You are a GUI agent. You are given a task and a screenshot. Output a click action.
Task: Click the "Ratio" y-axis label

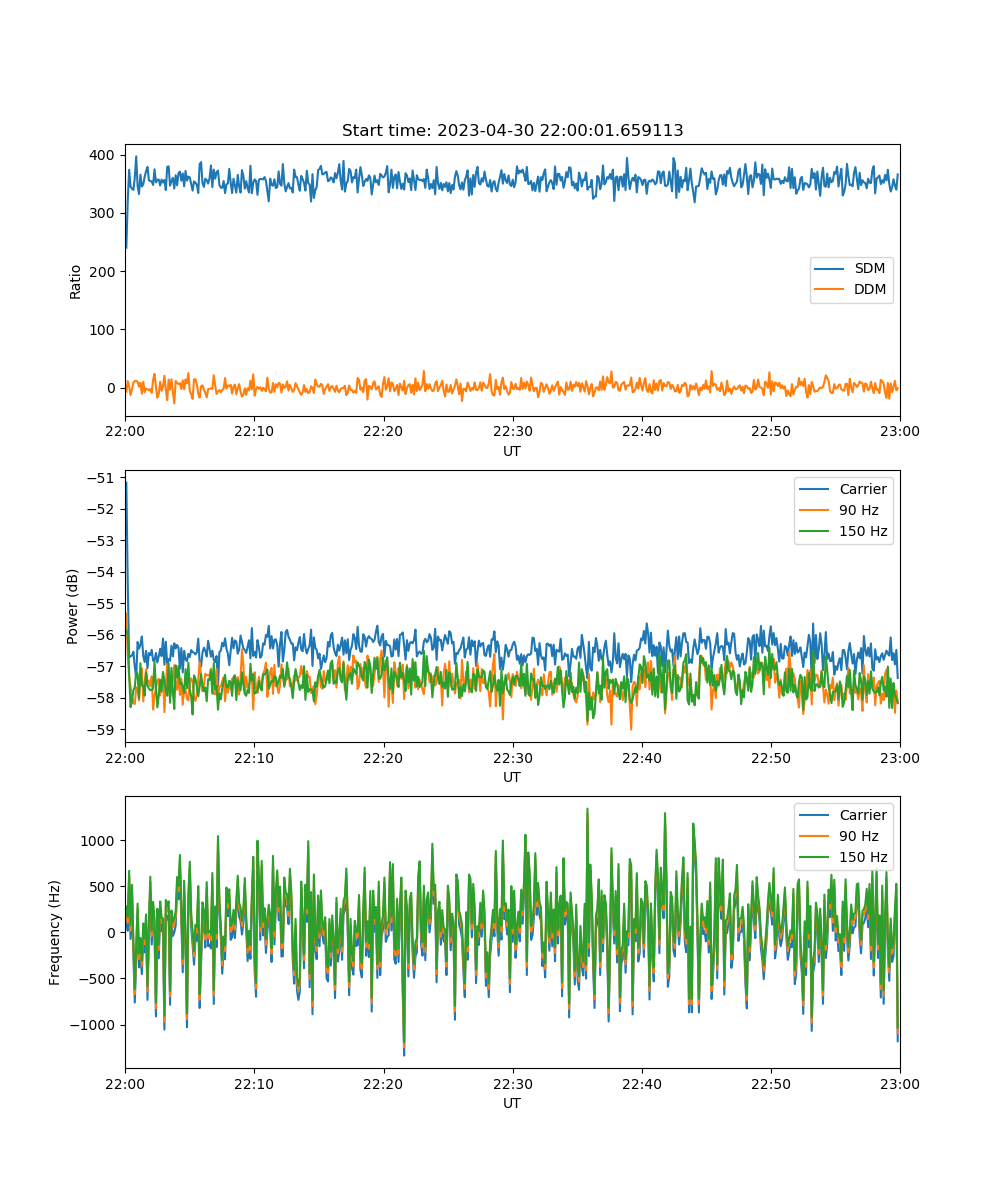pos(76,280)
